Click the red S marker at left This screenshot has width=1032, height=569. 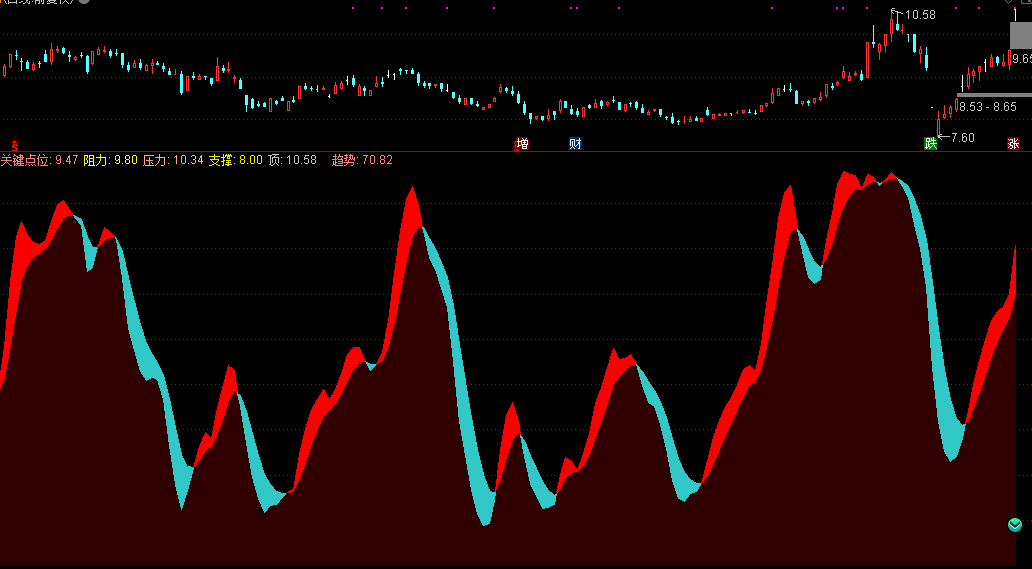pos(14,144)
